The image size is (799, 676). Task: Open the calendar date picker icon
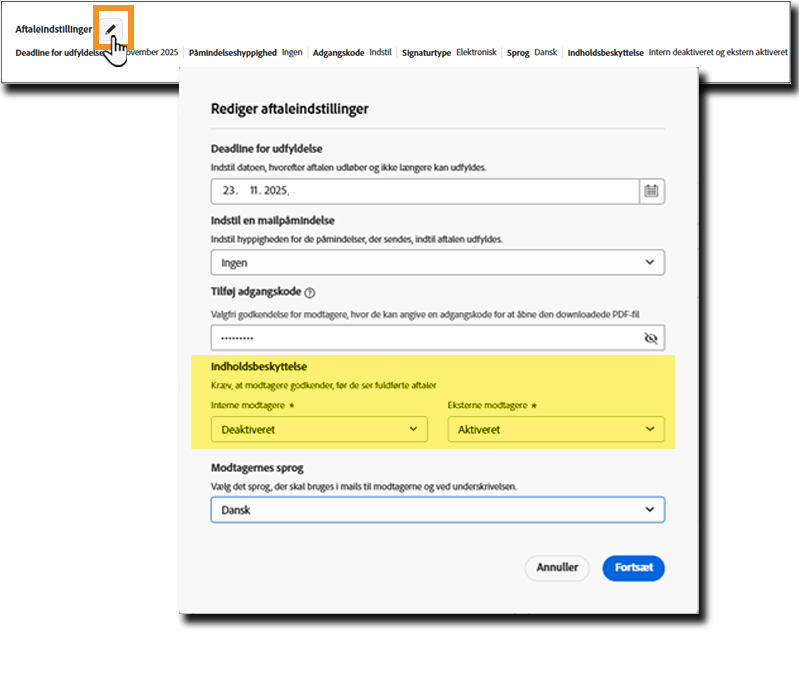tap(651, 191)
